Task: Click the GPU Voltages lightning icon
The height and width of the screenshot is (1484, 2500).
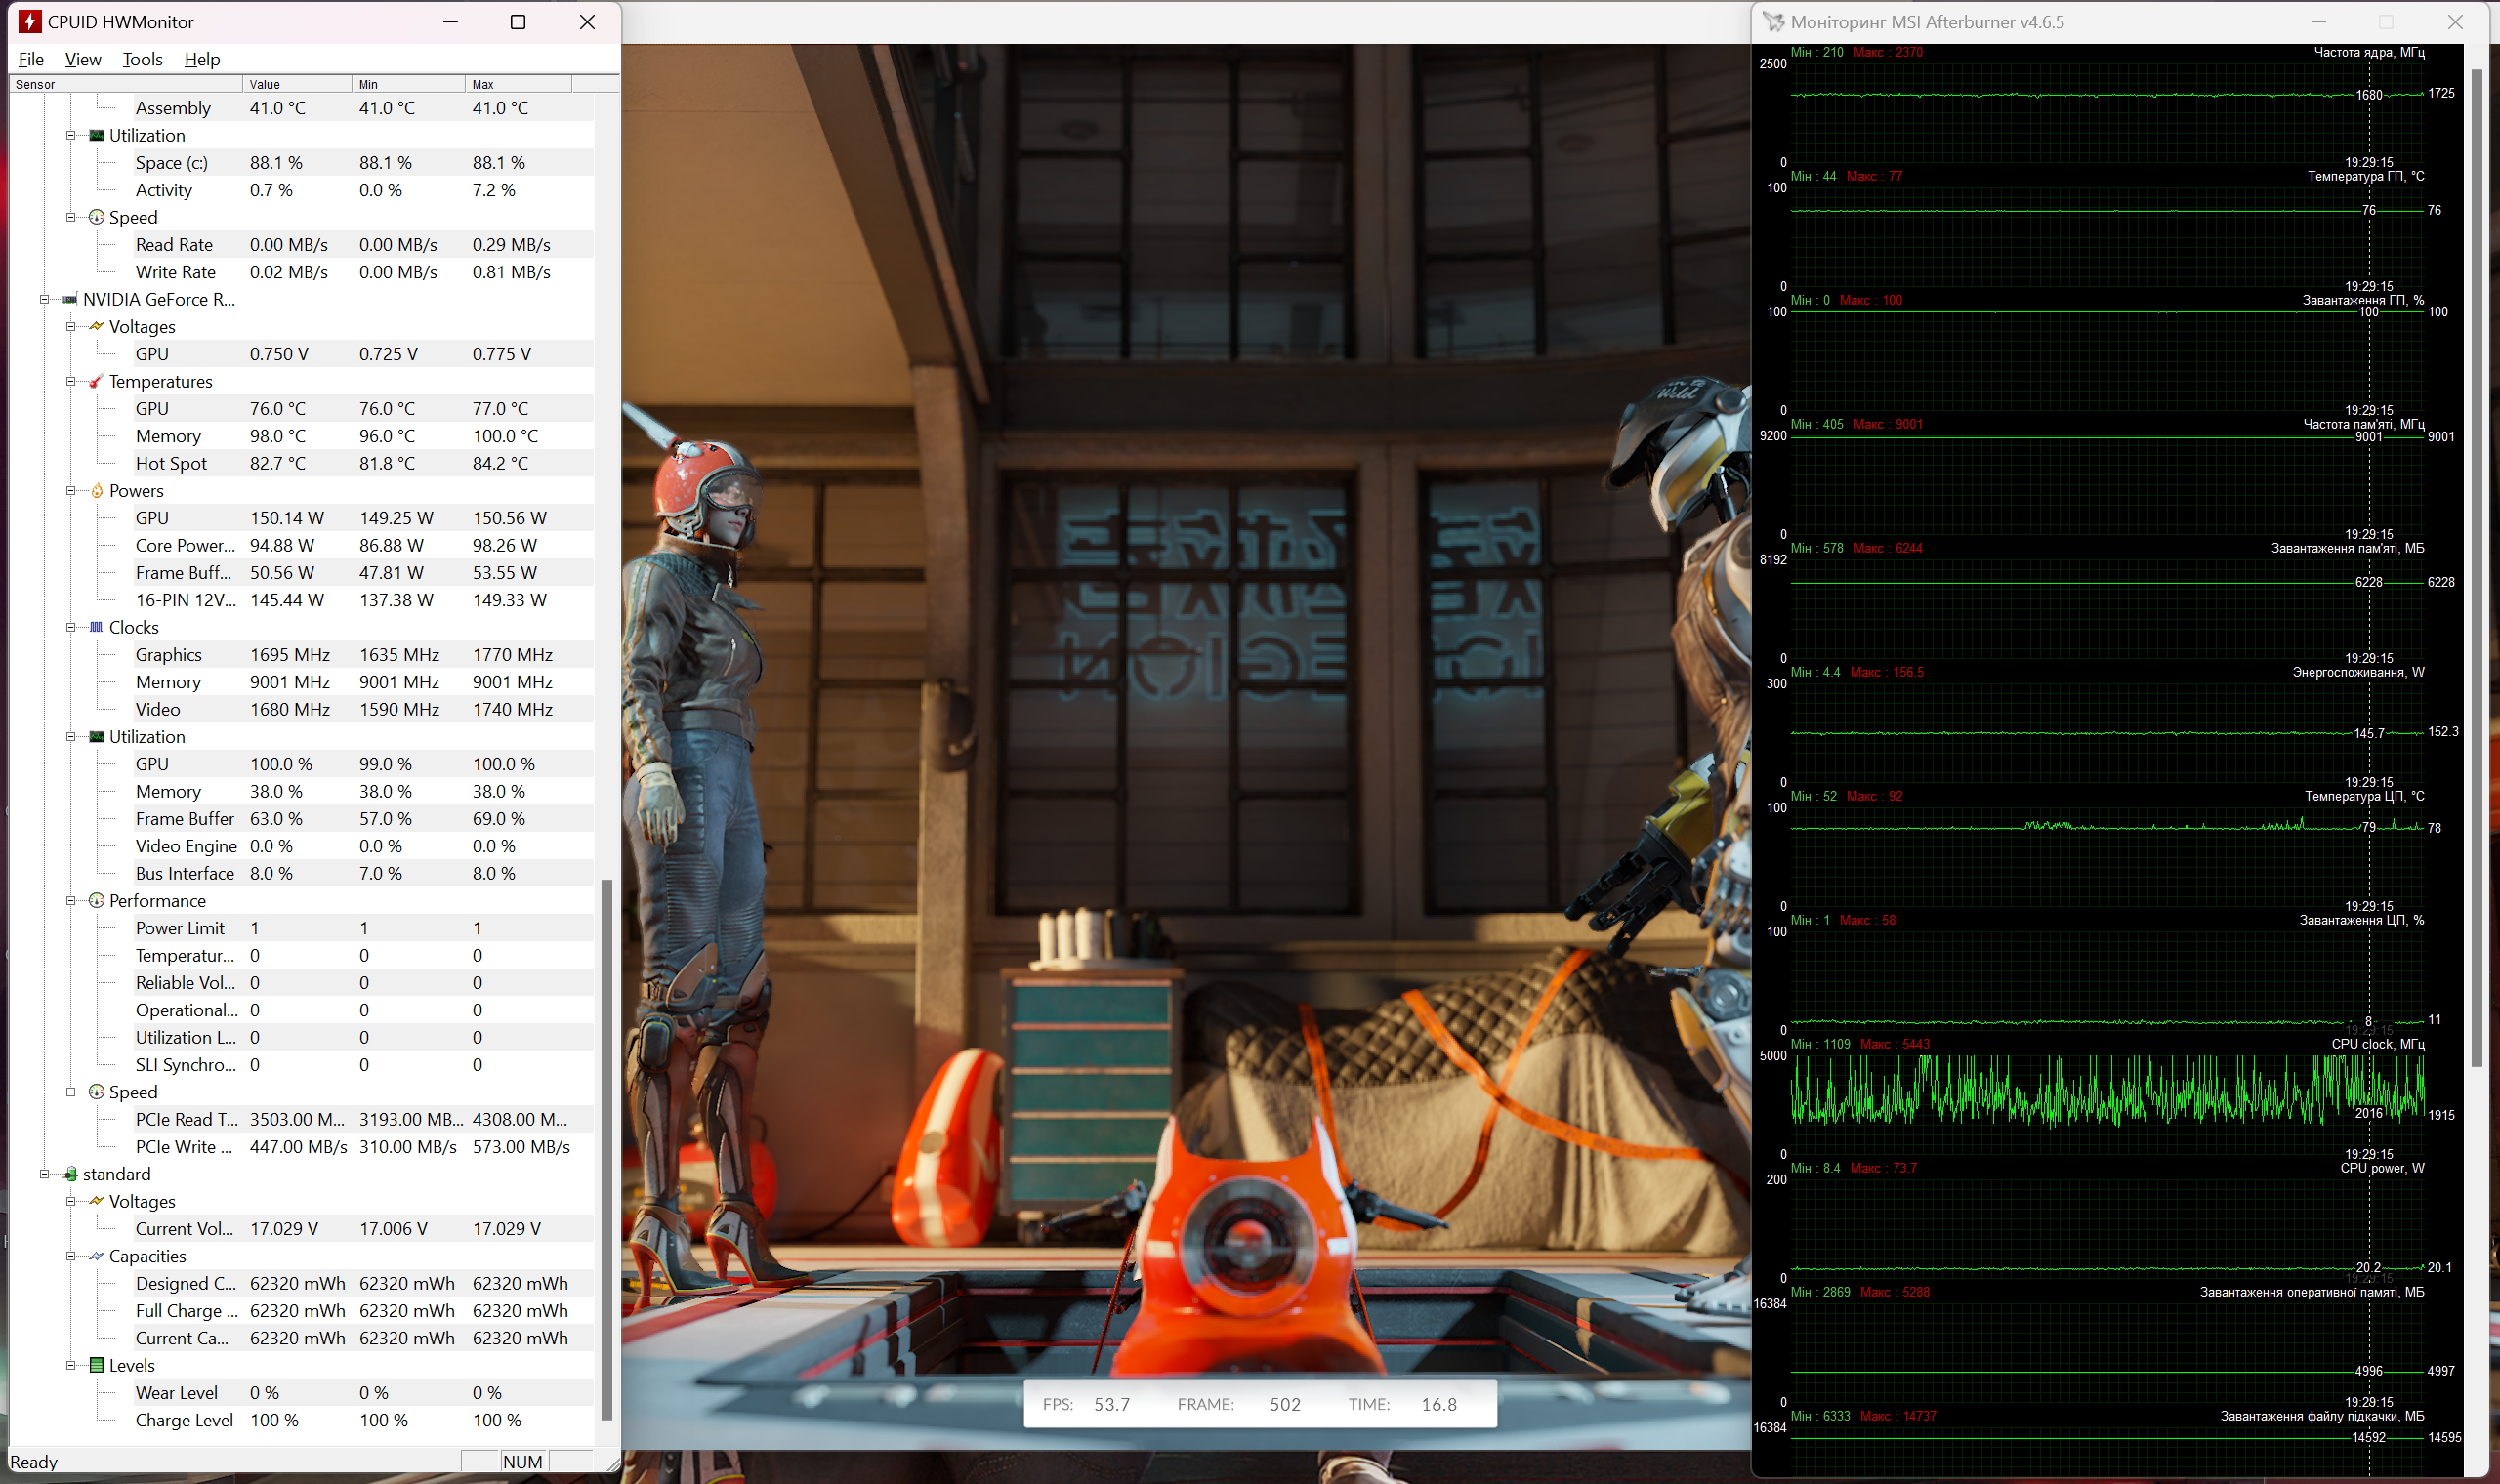Action: 96,326
